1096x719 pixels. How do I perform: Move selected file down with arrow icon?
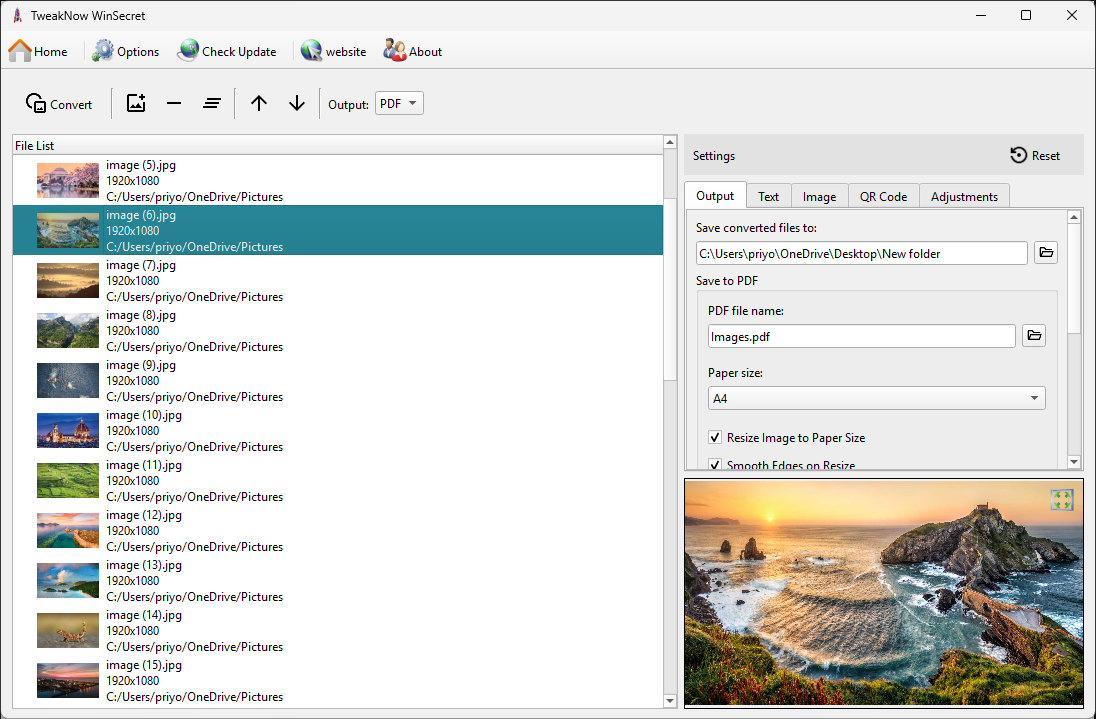[x=297, y=103]
